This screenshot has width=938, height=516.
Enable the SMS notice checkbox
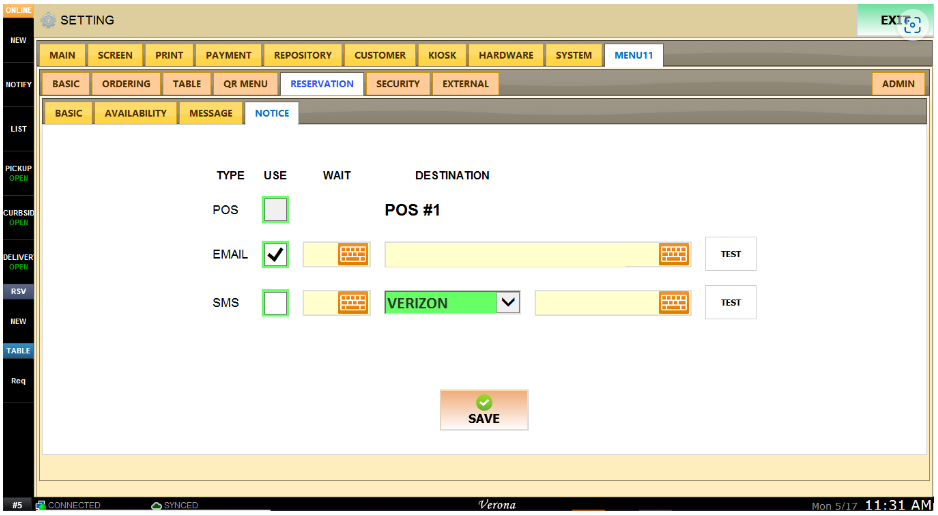click(276, 303)
